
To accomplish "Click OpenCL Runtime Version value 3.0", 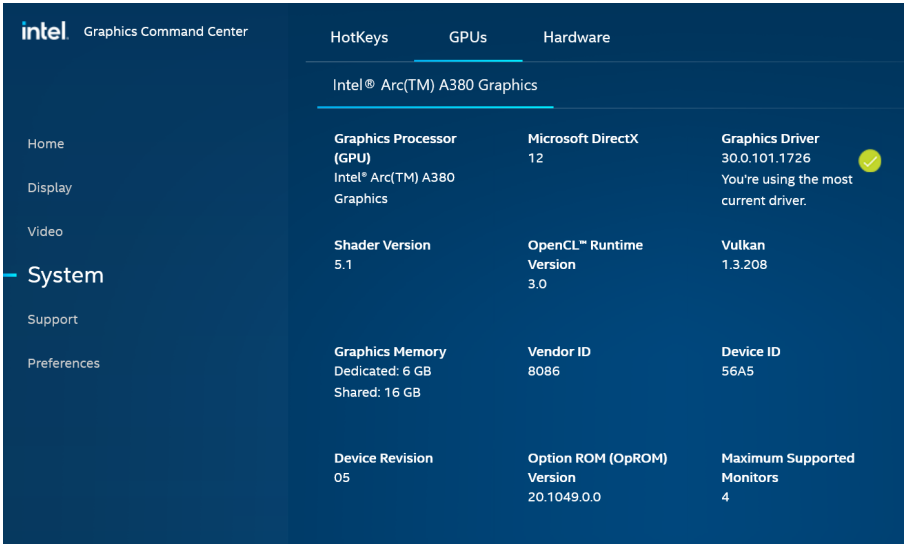I will point(537,284).
